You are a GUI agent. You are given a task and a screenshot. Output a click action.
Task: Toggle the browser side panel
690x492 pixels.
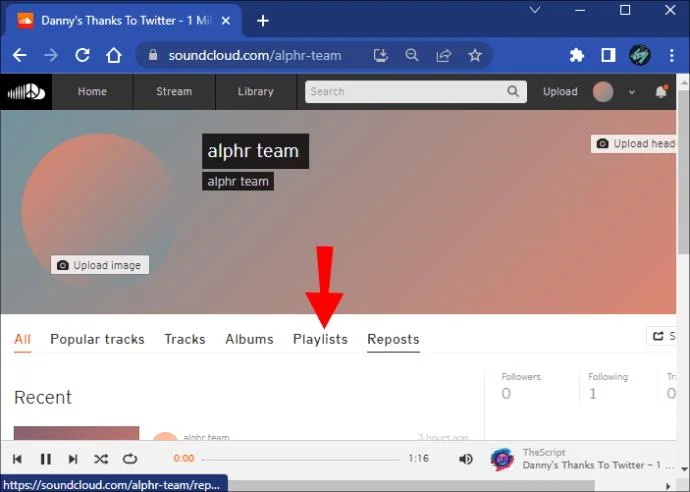608,55
